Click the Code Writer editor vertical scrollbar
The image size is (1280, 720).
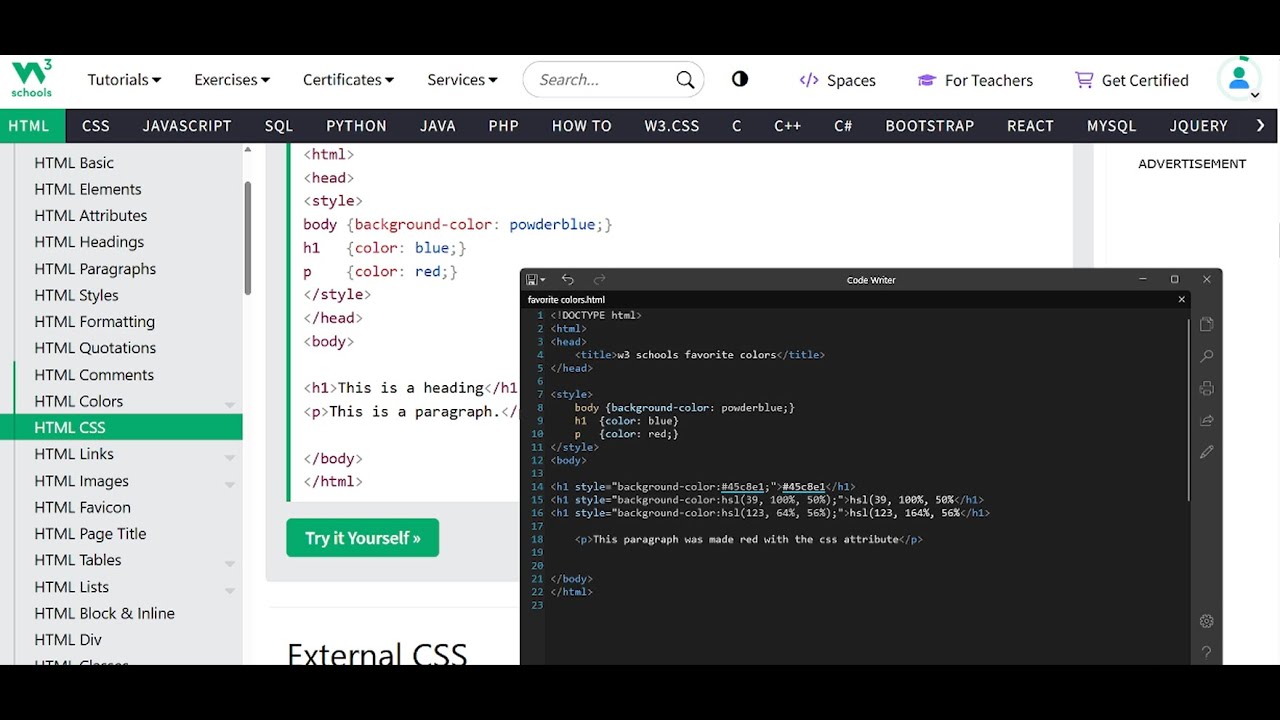coord(1189,409)
